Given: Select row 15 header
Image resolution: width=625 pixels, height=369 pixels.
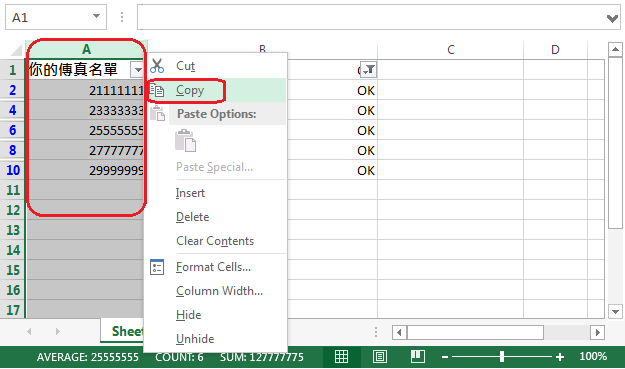Looking at the screenshot, I should tap(13, 270).
